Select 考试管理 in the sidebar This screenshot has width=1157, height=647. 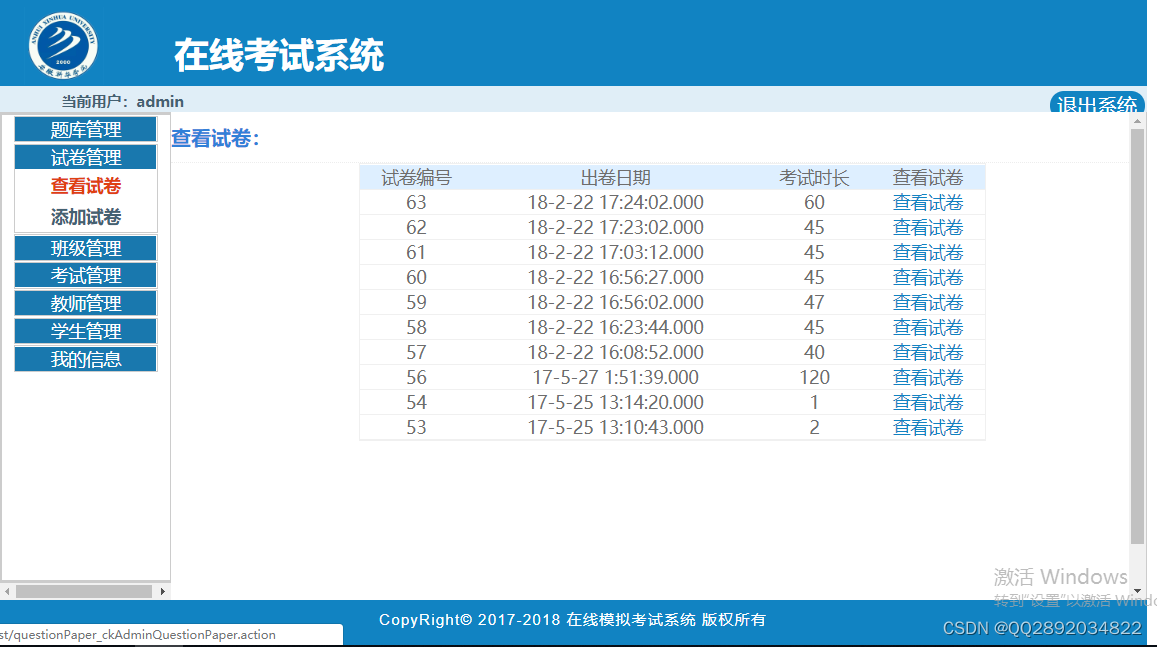tap(85, 275)
